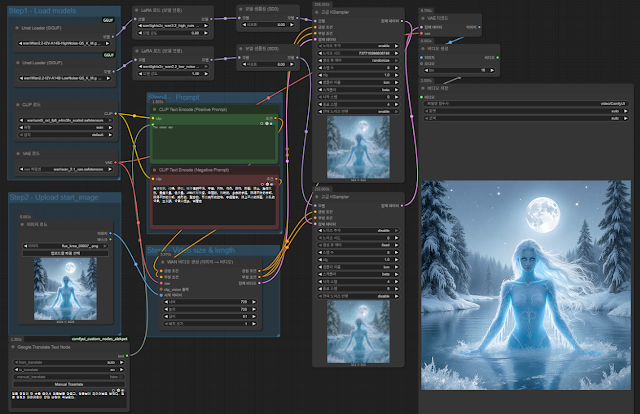Toggle 노이즈 추가 set to enable in the KSampler
The width and height of the screenshot is (640, 414).
pyautogui.click(x=358, y=46)
